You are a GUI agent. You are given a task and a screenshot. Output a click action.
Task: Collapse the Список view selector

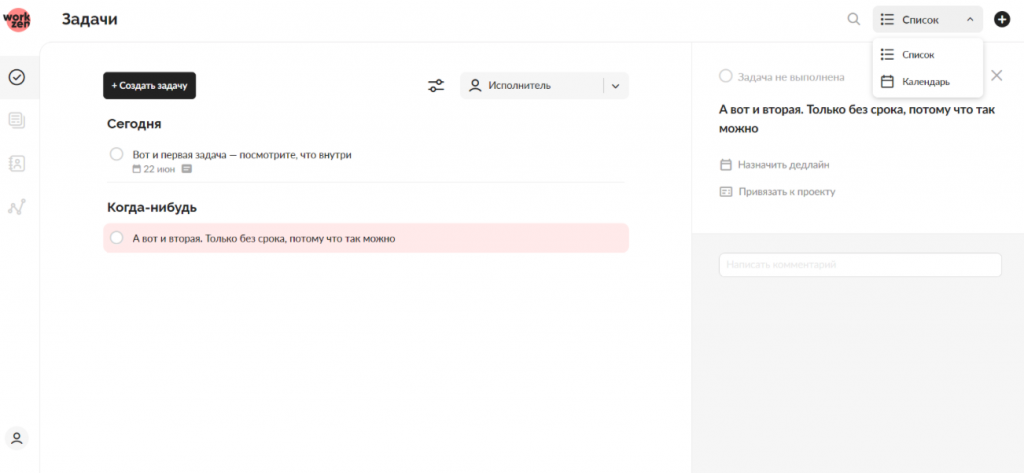tap(927, 20)
